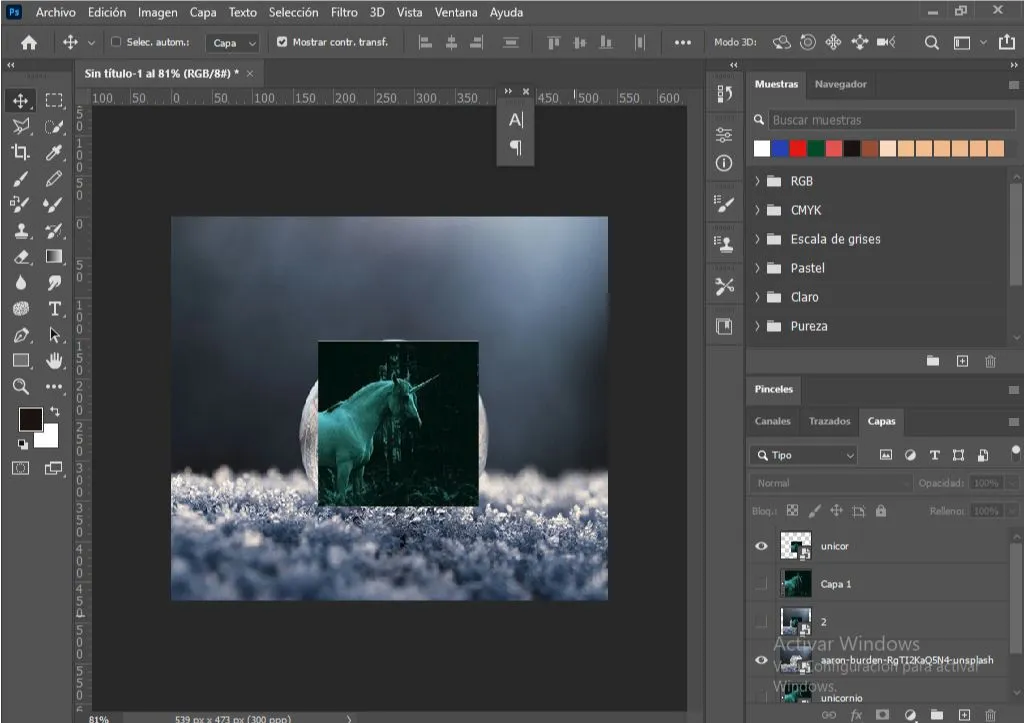Click the Buscar muestras search field
This screenshot has height=723, width=1024.
(891, 120)
